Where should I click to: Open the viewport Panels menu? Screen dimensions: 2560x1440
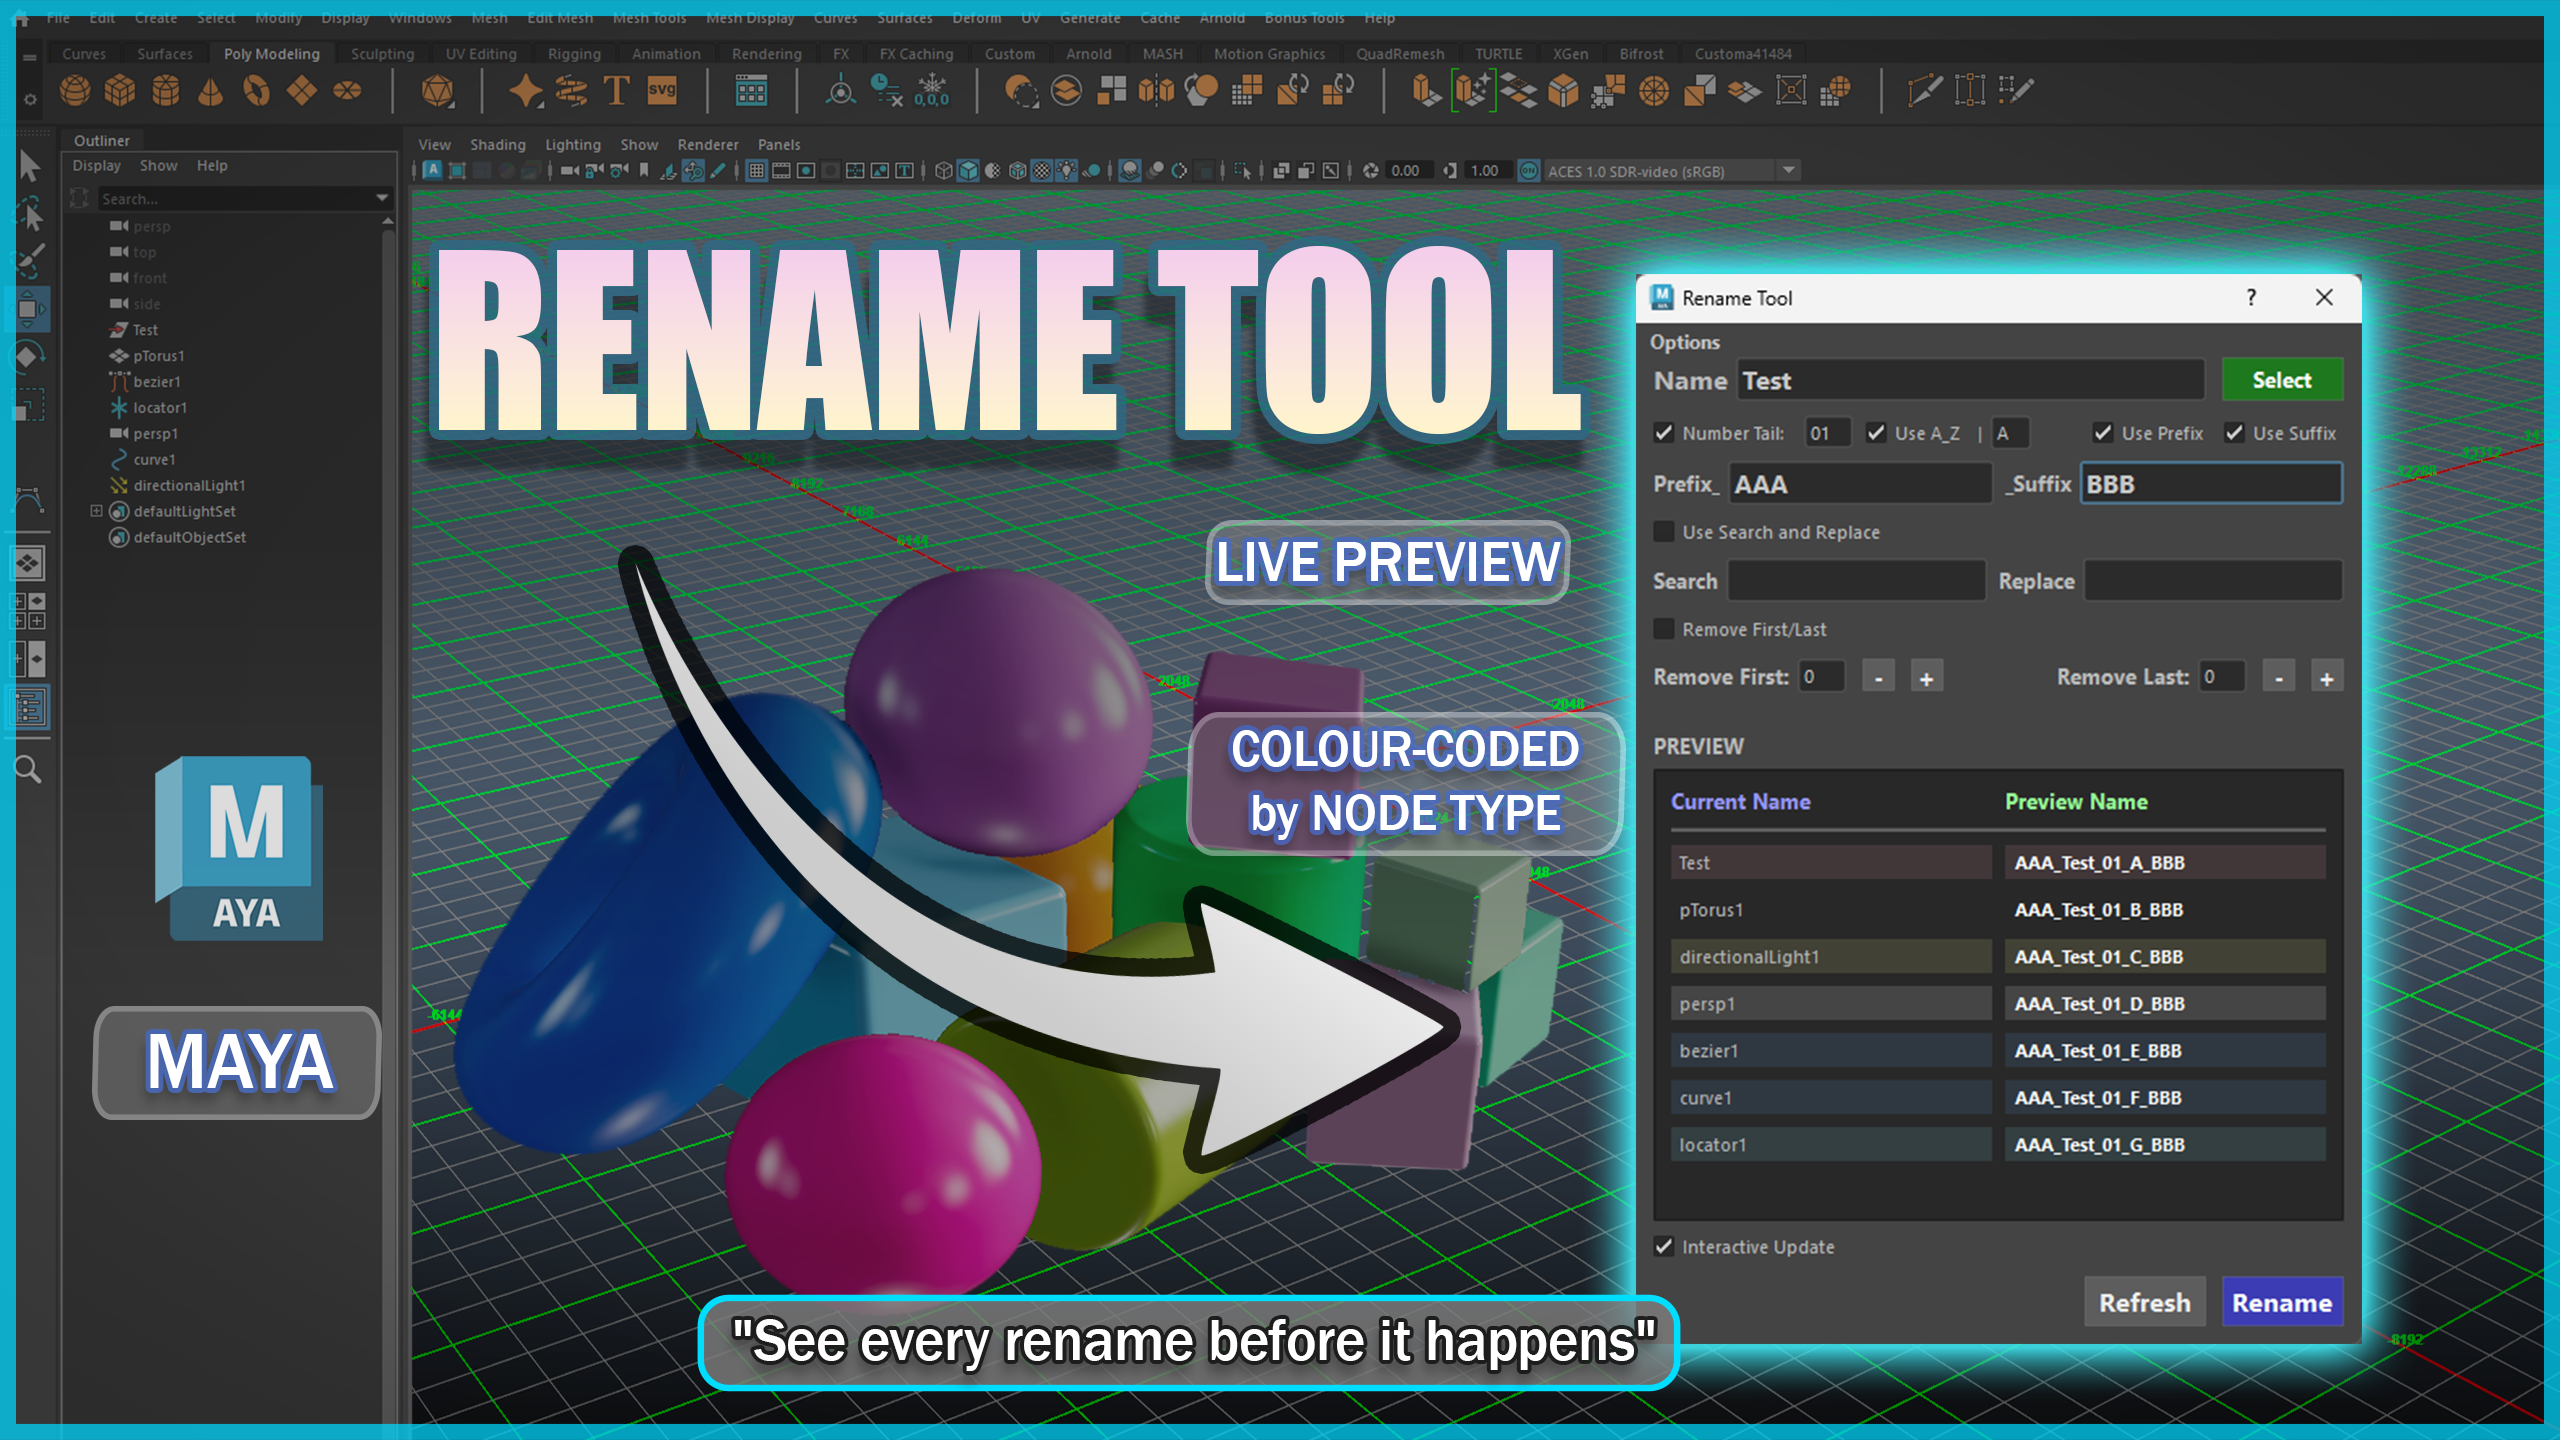[779, 145]
